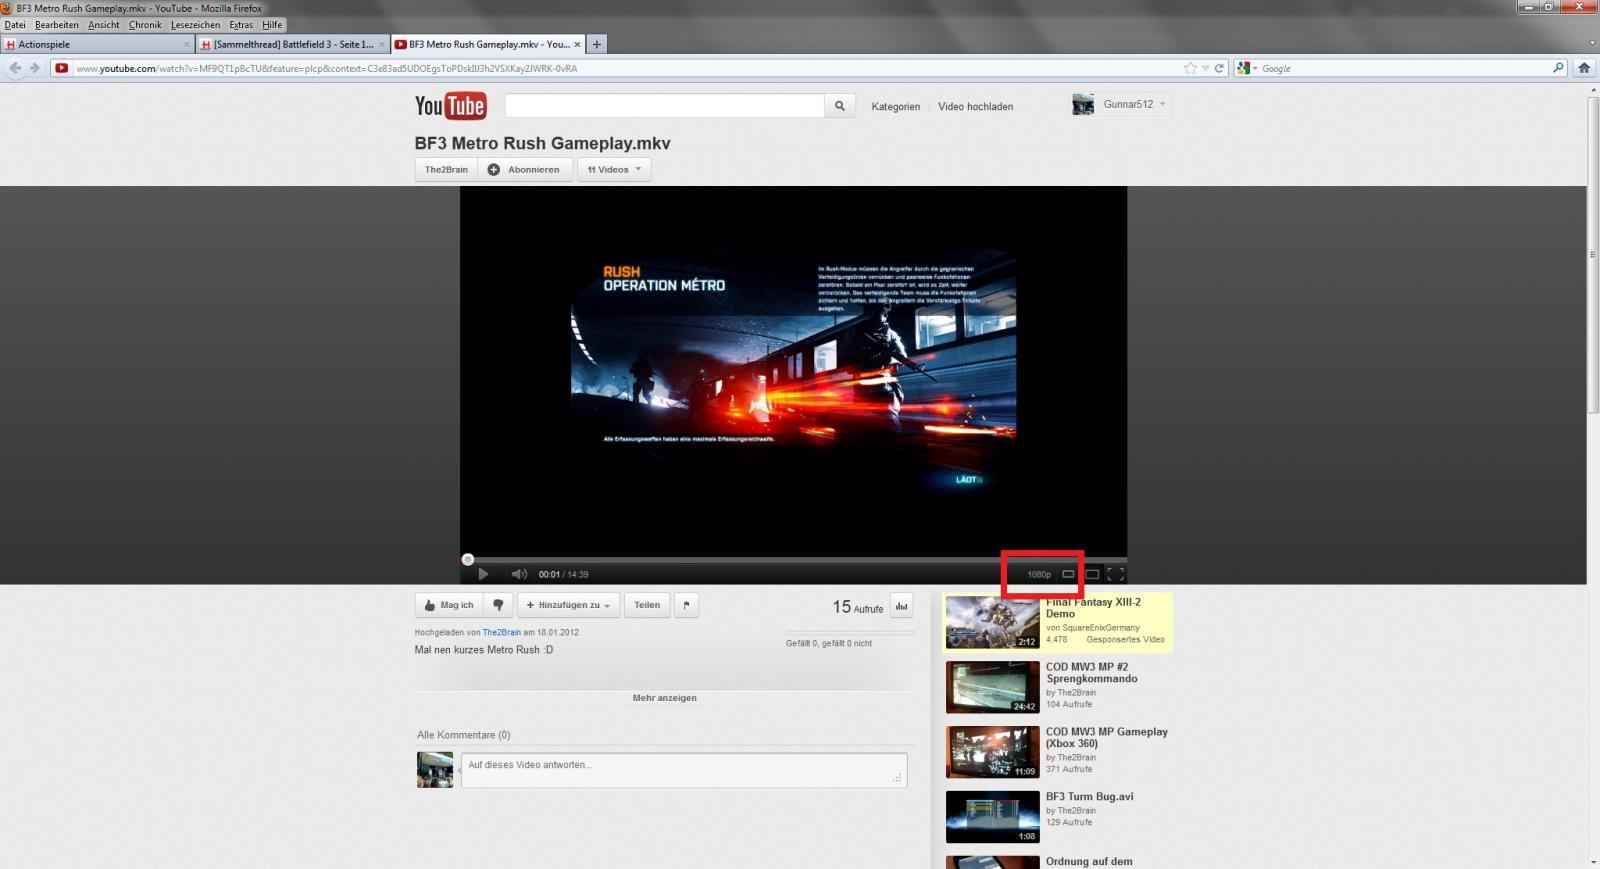Click the Teilen share button
This screenshot has width=1600, height=869.
pyautogui.click(x=647, y=605)
